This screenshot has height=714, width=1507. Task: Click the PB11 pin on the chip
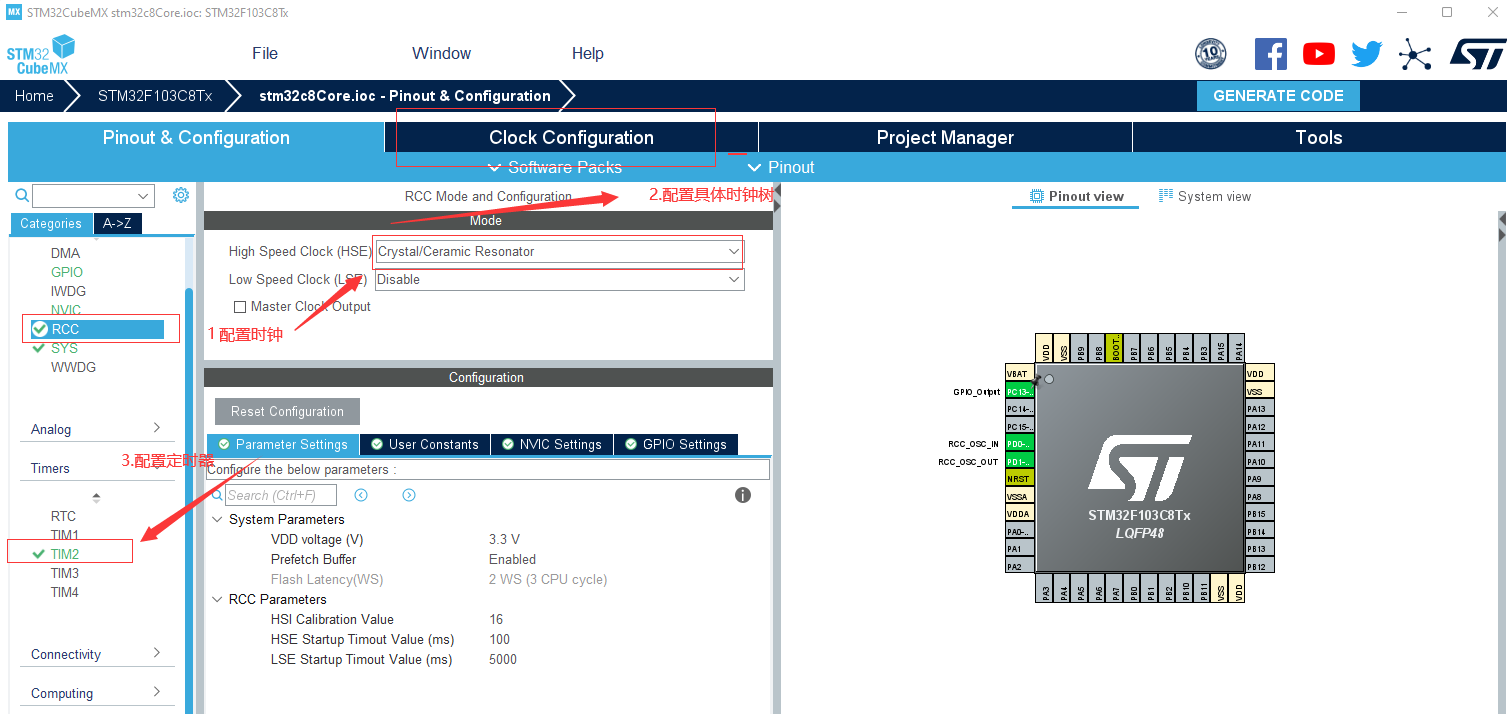tap(1204, 588)
